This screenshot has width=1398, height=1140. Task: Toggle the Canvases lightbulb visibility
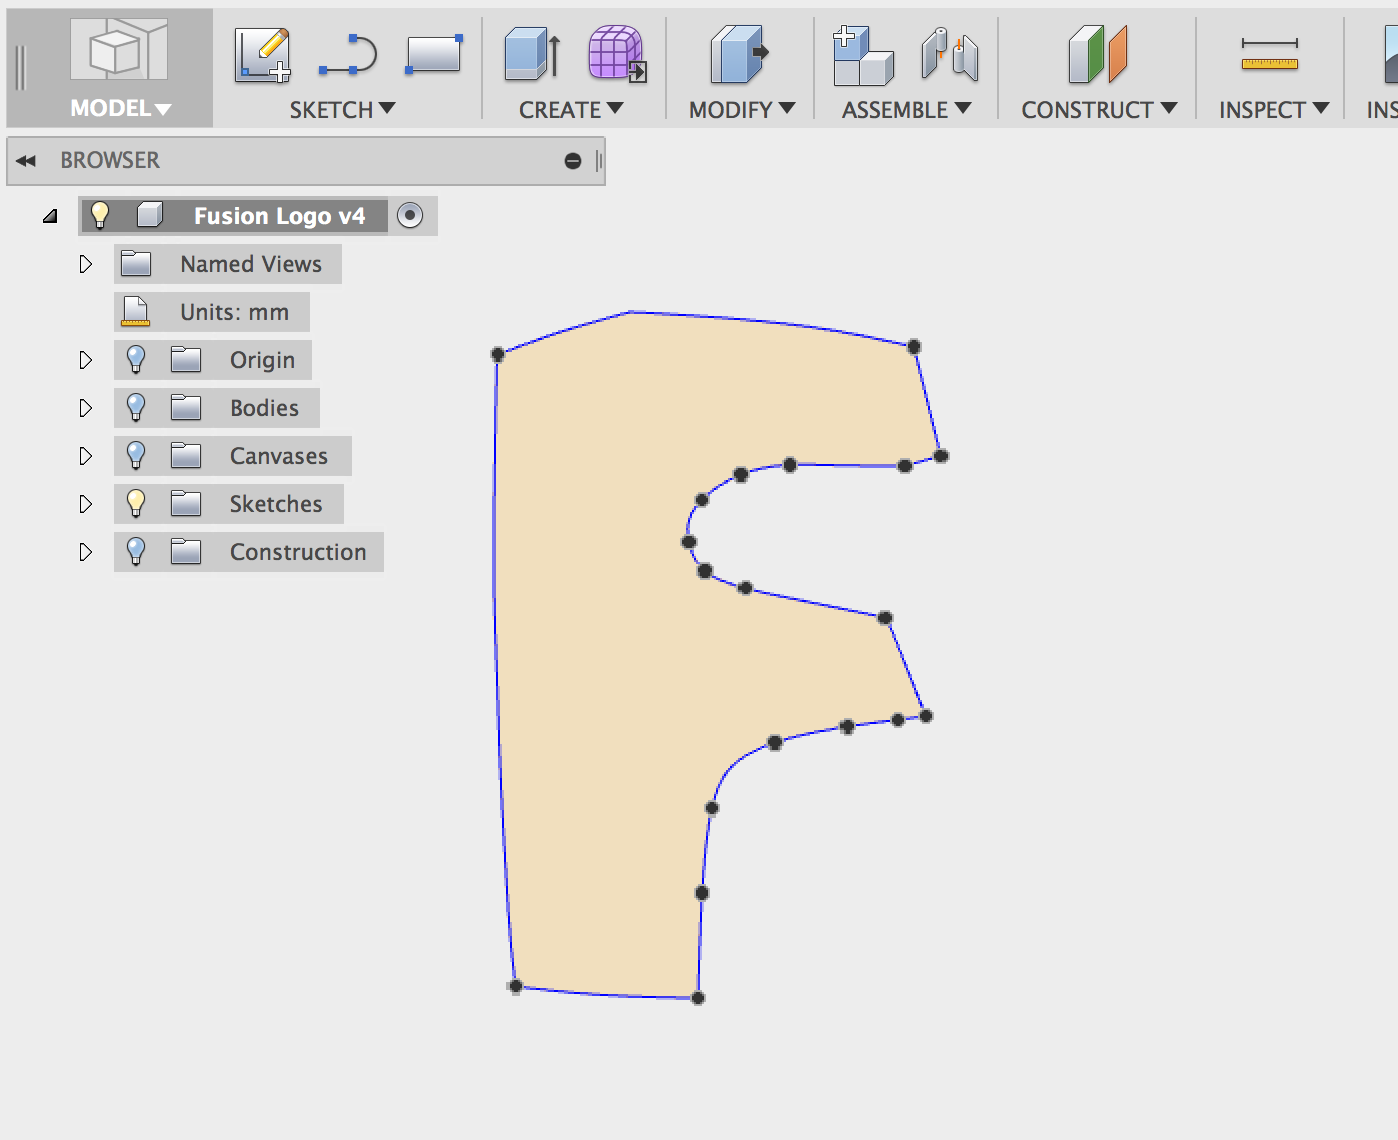coord(136,456)
